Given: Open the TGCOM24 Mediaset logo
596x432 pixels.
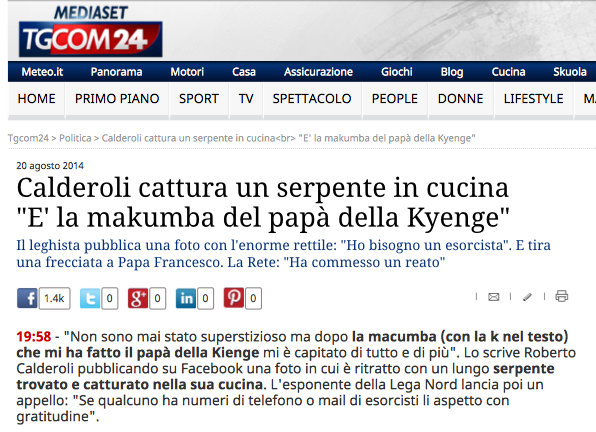Looking at the screenshot, I should click(x=90, y=32).
